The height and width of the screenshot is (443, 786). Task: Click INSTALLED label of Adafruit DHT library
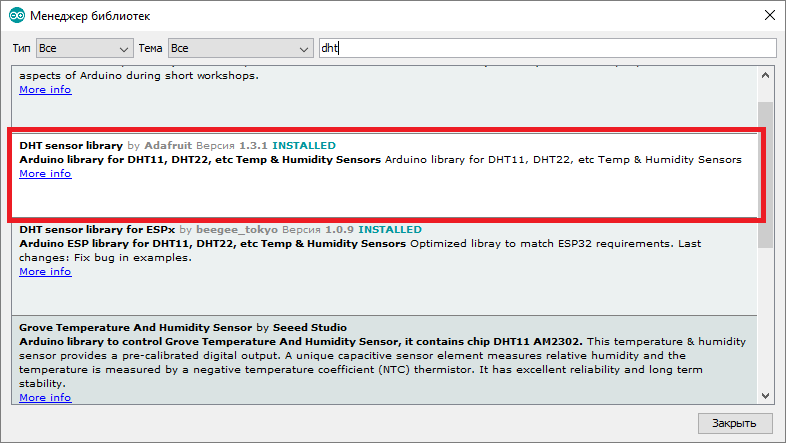(304, 145)
